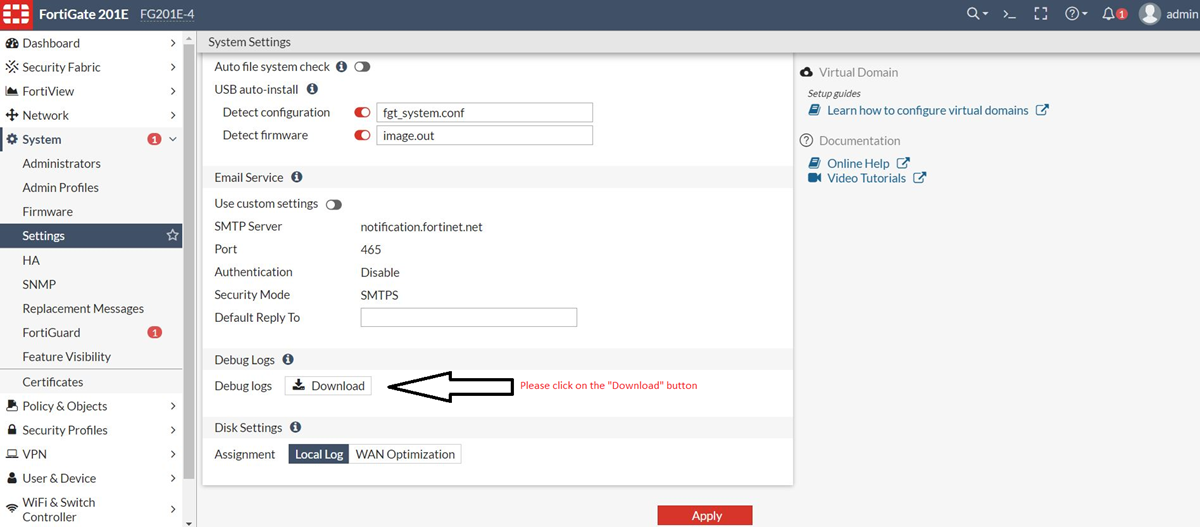Toggle Auto file system check switch

pos(362,67)
